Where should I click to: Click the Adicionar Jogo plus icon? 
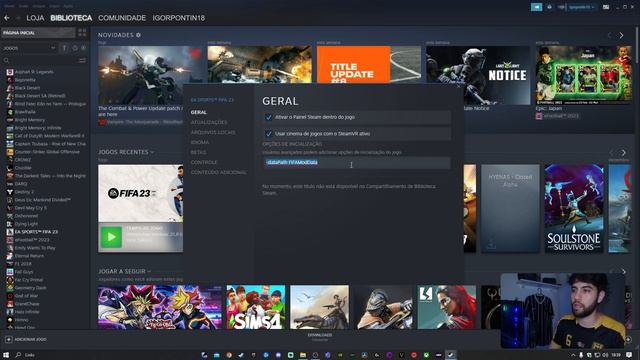(9, 339)
